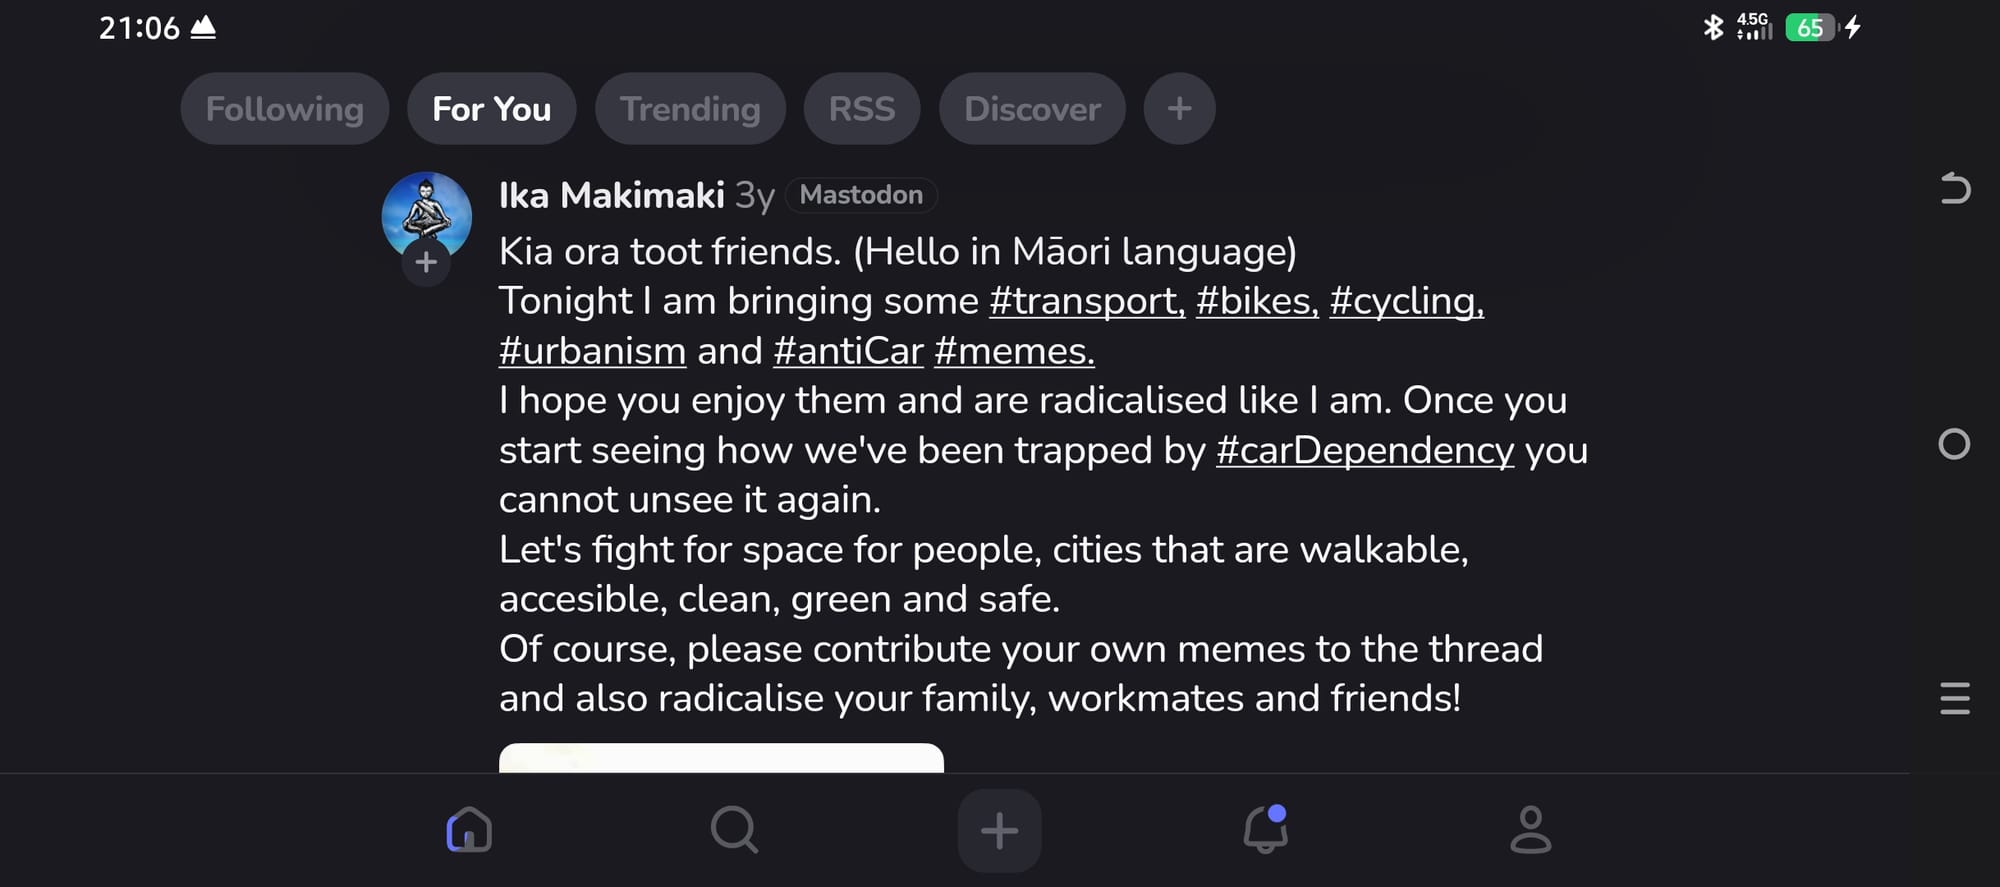Switch to the Trending tab
Screen dimensions: 2000x887
coord(690,108)
